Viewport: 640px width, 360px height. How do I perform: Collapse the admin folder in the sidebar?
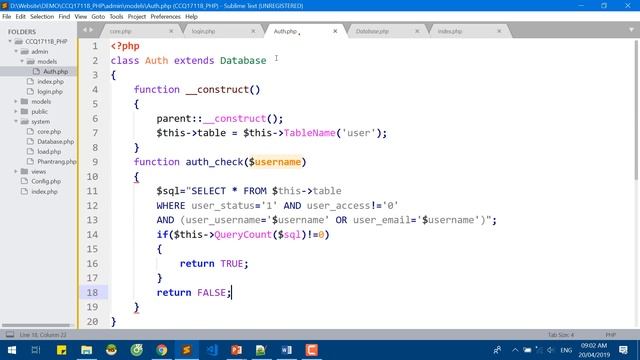point(16,51)
